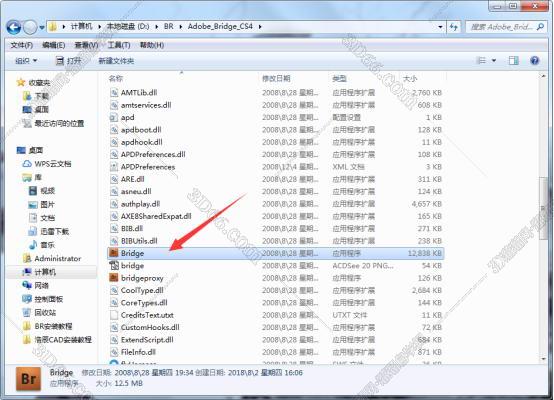Image resolution: width=554 pixels, height=400 pixels.
Task: Select 计算机 in the address path
Action: (x=81, y=27)
